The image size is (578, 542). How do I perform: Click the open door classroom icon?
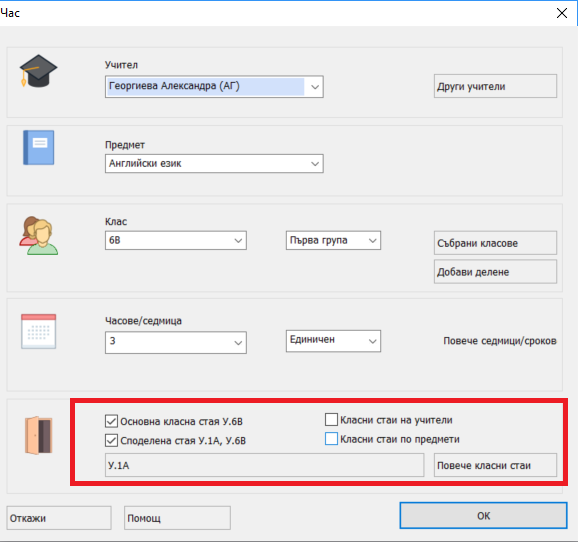[x=39, y=435]
